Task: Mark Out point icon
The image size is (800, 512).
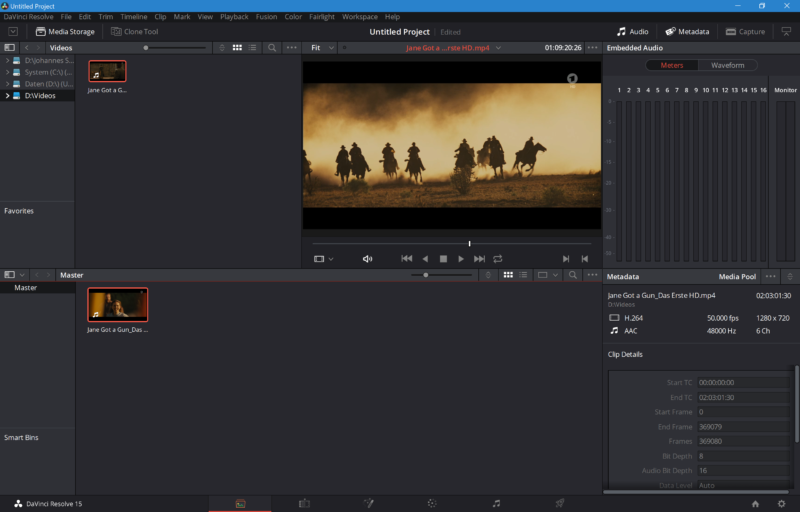Action: pyautogui.click(x=585, y=259)
